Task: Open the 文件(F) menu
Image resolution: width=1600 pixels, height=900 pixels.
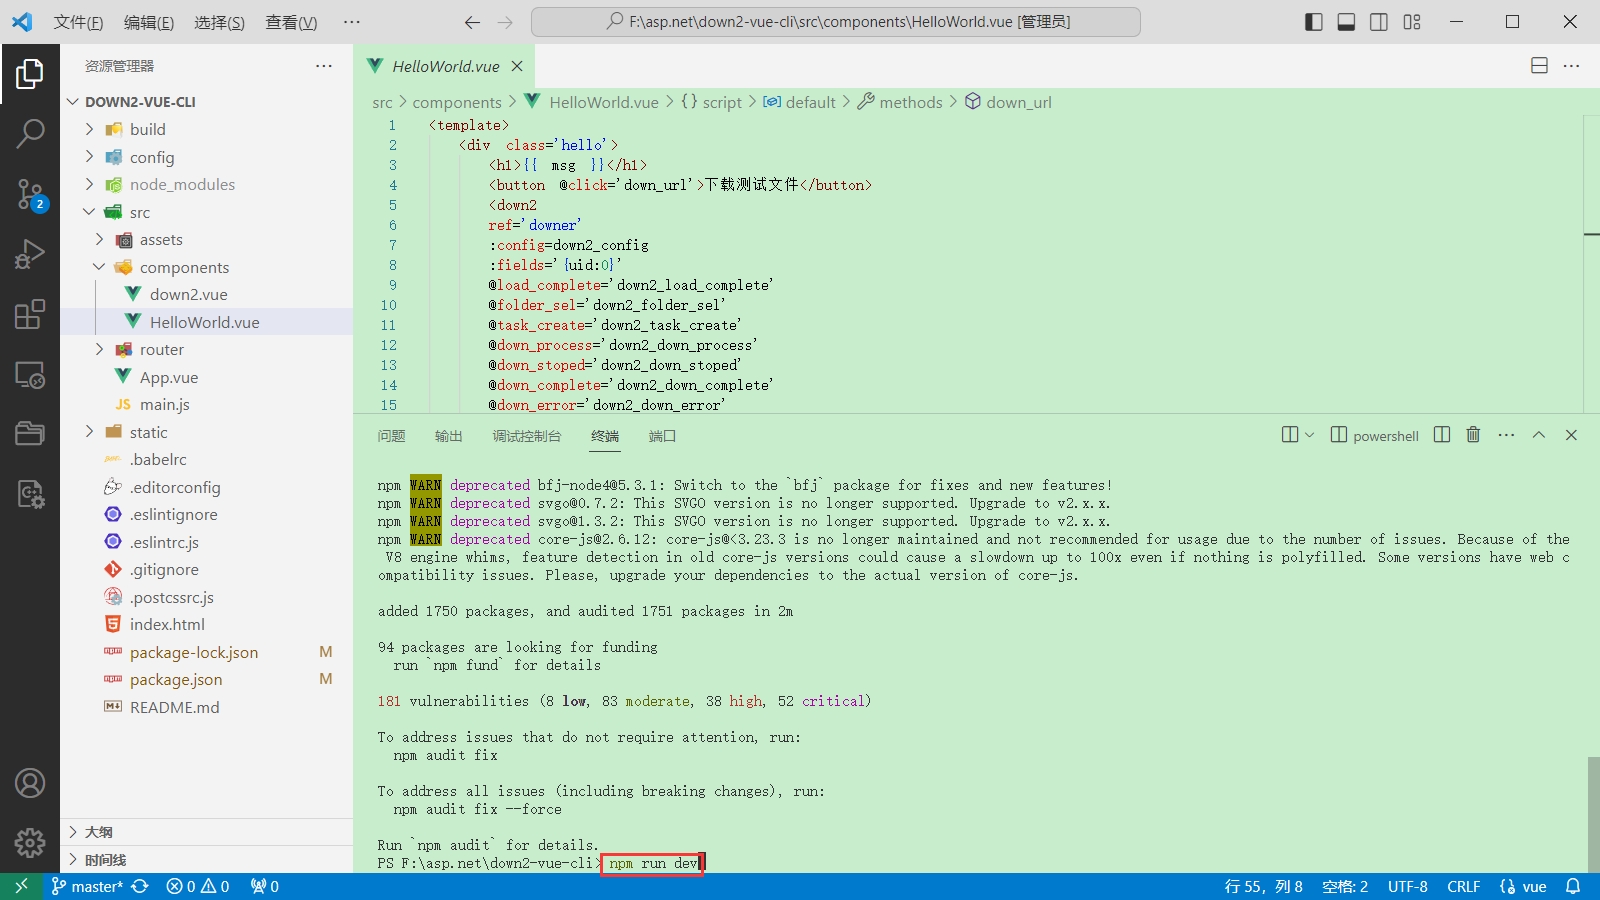Action: pyautogui.click(x=78, y=22)
